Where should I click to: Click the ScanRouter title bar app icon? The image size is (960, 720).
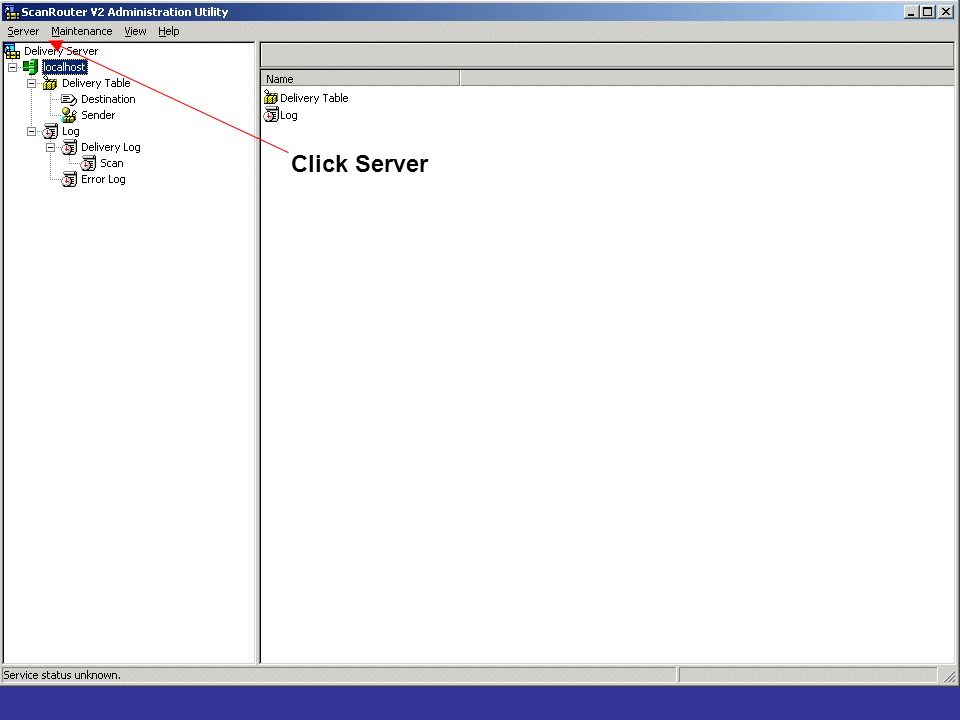pyautogui.click(x=12, y=12)
